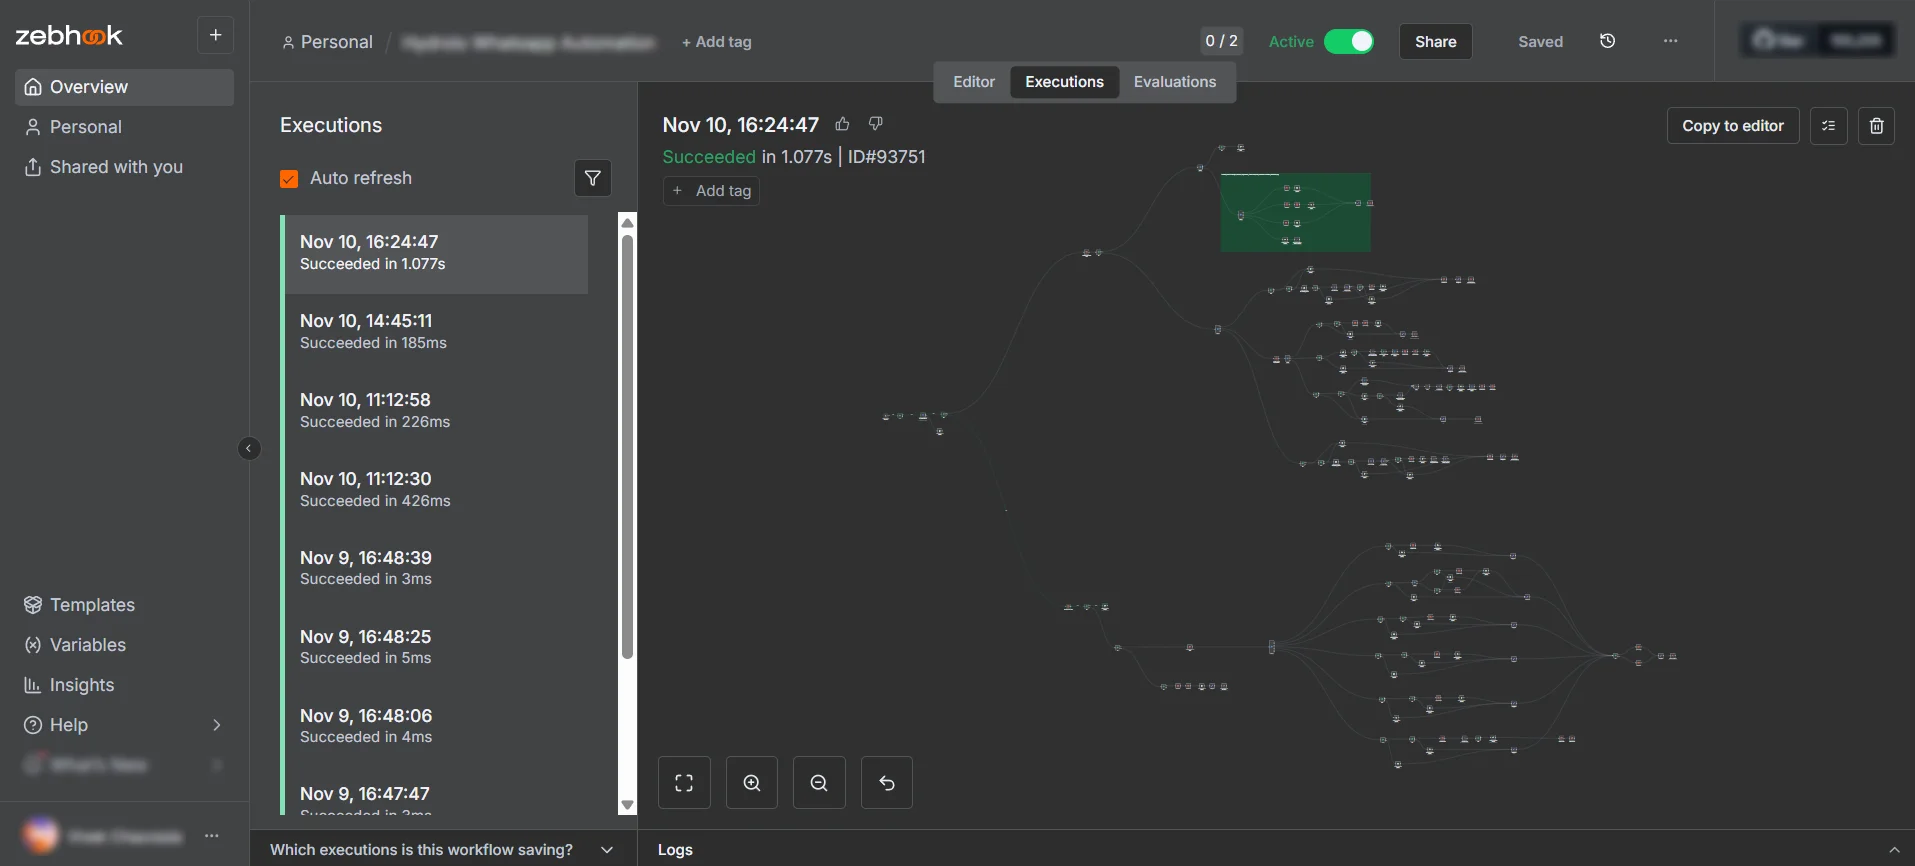Click the thumbs down icon for execution
The width and height of the screenshot is (1915, 866).
click(x=876, y=124)
